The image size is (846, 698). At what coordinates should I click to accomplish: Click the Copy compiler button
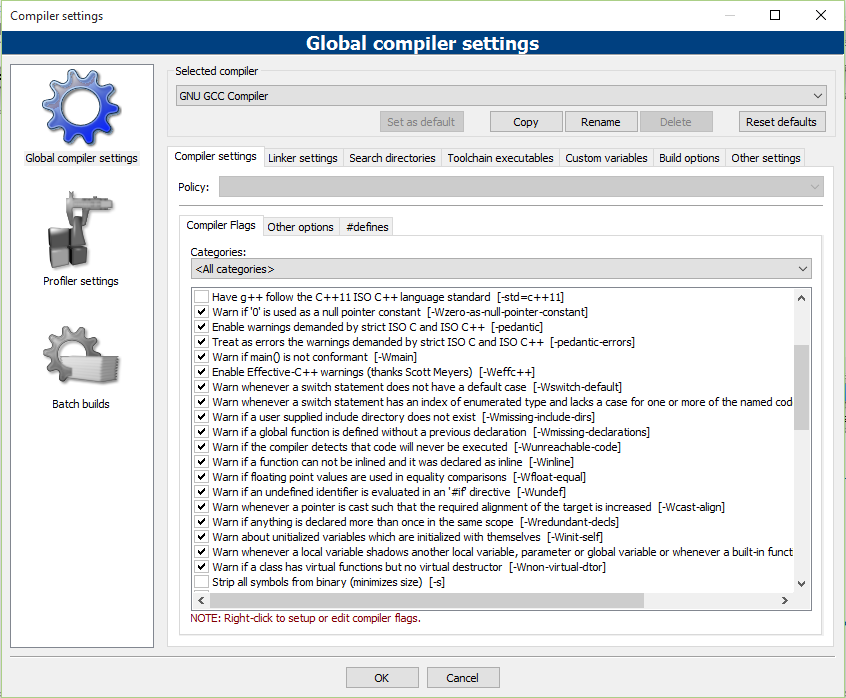pyautogui.click(x=526, y=122)
